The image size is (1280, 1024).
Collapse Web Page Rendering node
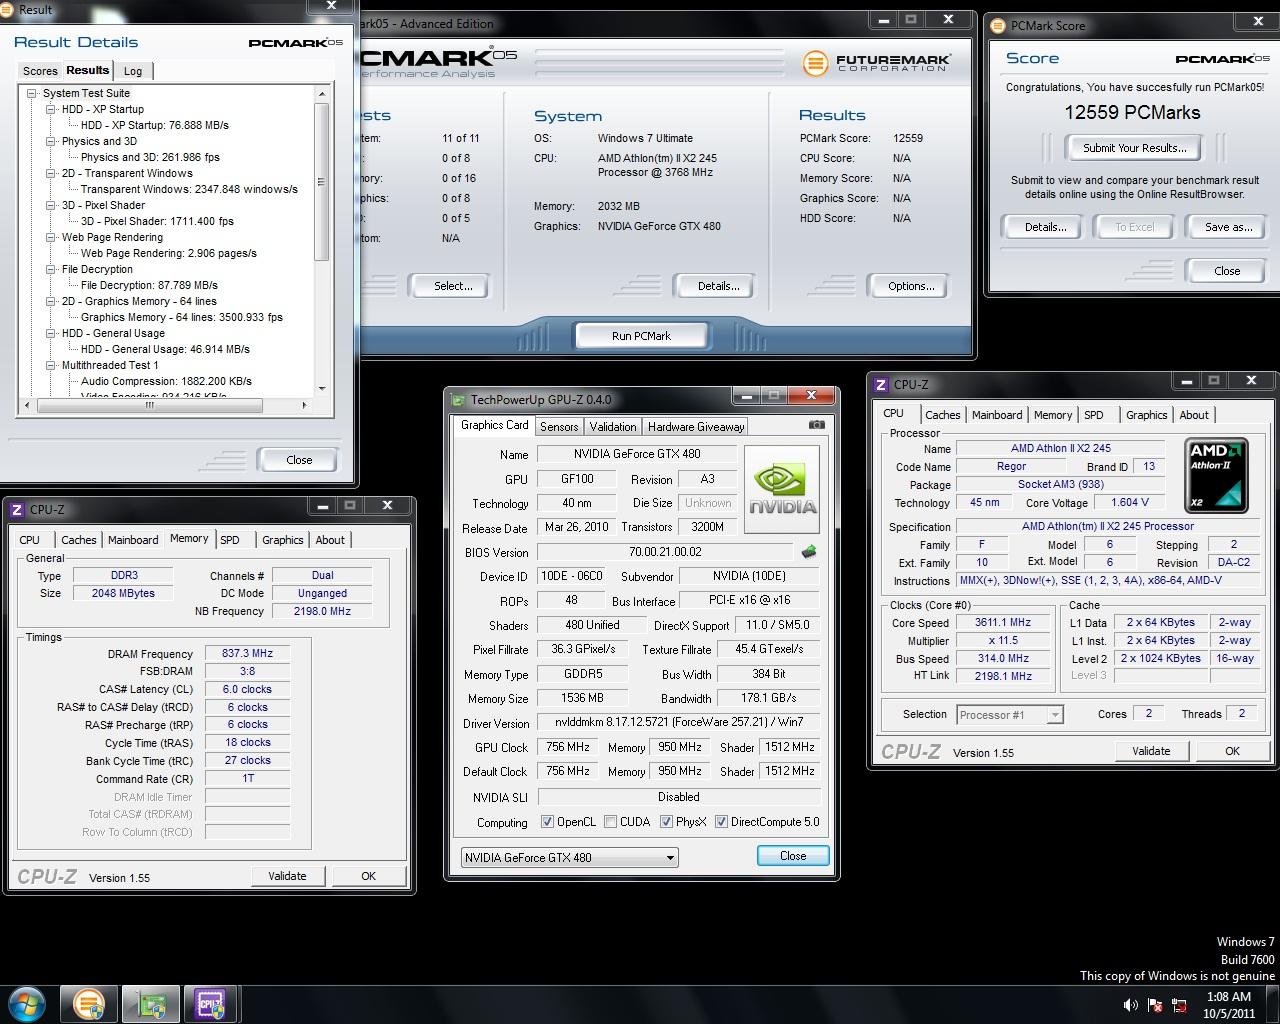(x=51, y=237)
